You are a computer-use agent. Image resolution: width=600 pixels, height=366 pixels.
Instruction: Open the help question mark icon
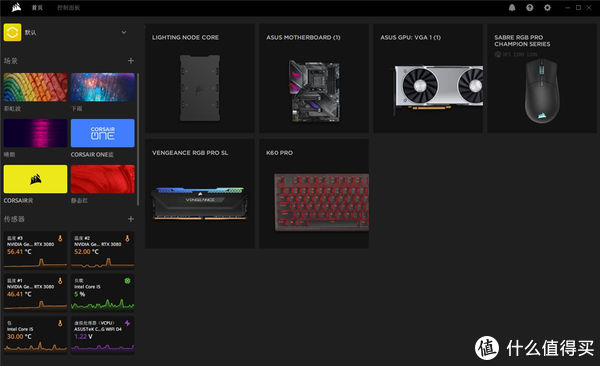pyautogui.click(x=530, y=8)
